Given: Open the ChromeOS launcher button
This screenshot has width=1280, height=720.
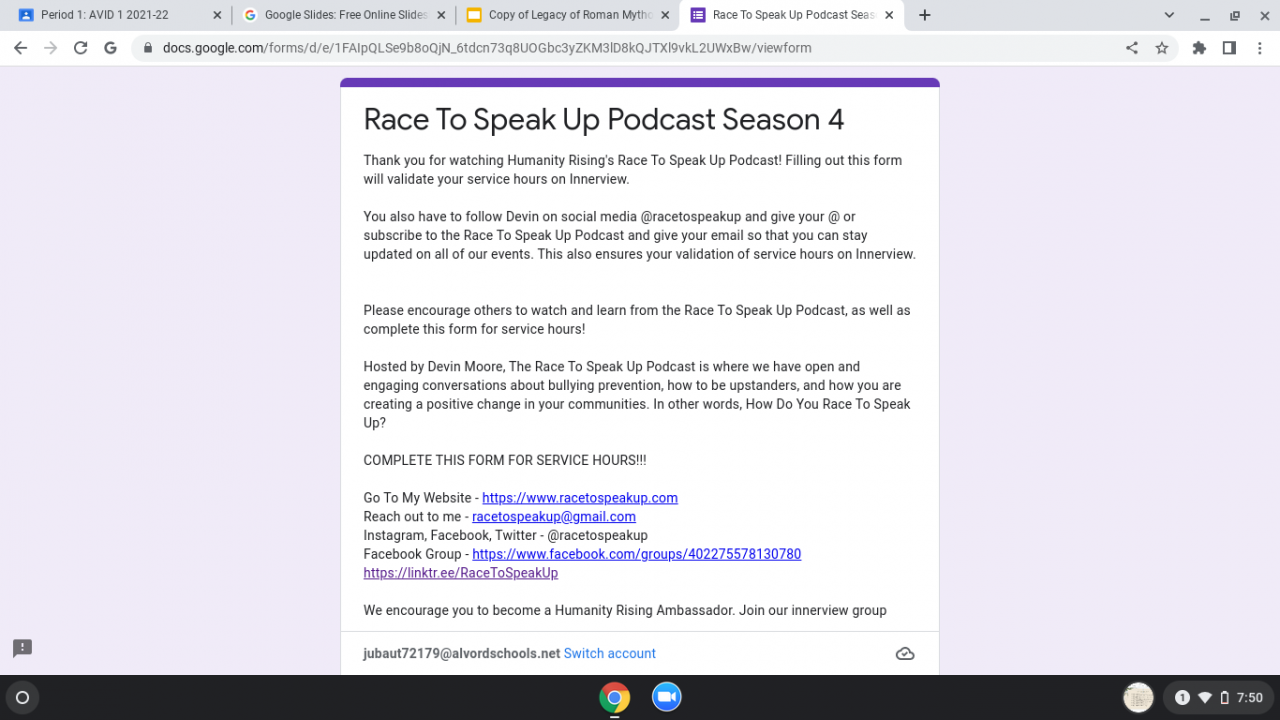Looking at the screenshot, I should pos(23,697).
